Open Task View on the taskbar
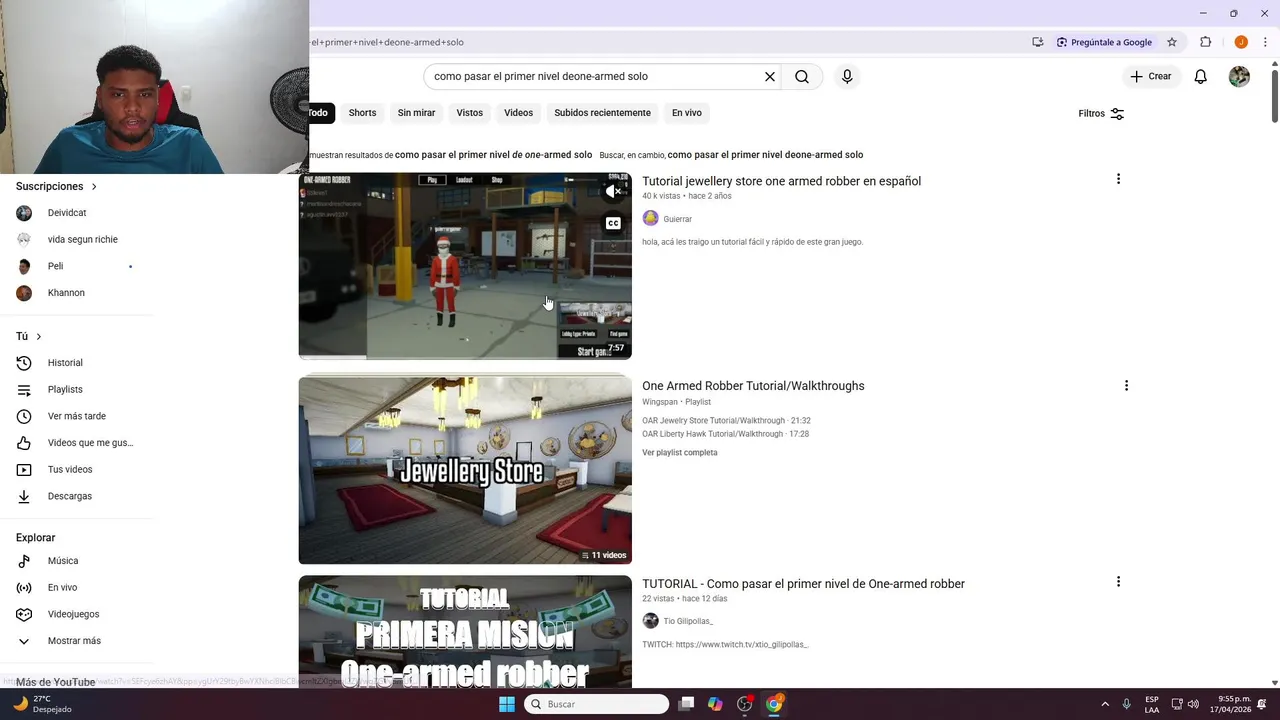This screenshot has height=720, width=1280. click(686, 704)
